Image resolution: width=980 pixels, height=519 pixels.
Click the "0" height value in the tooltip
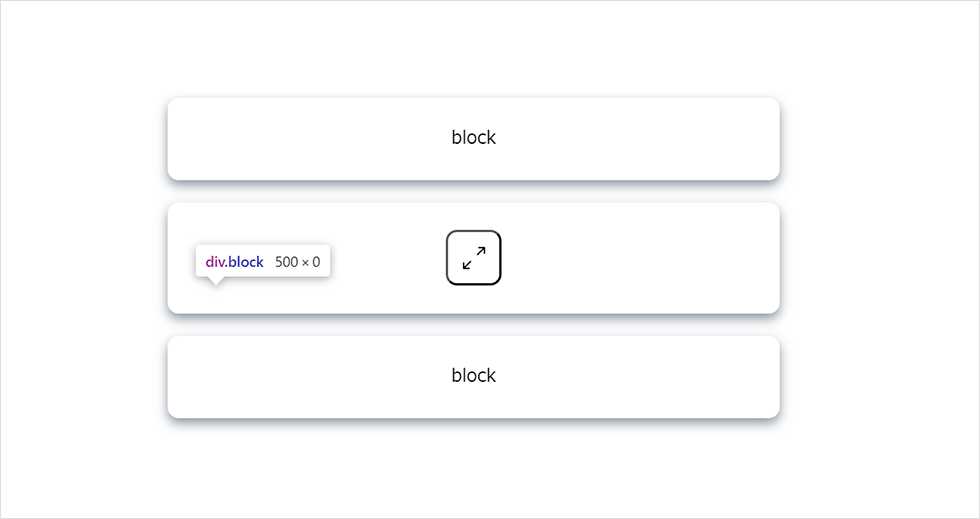316,262
